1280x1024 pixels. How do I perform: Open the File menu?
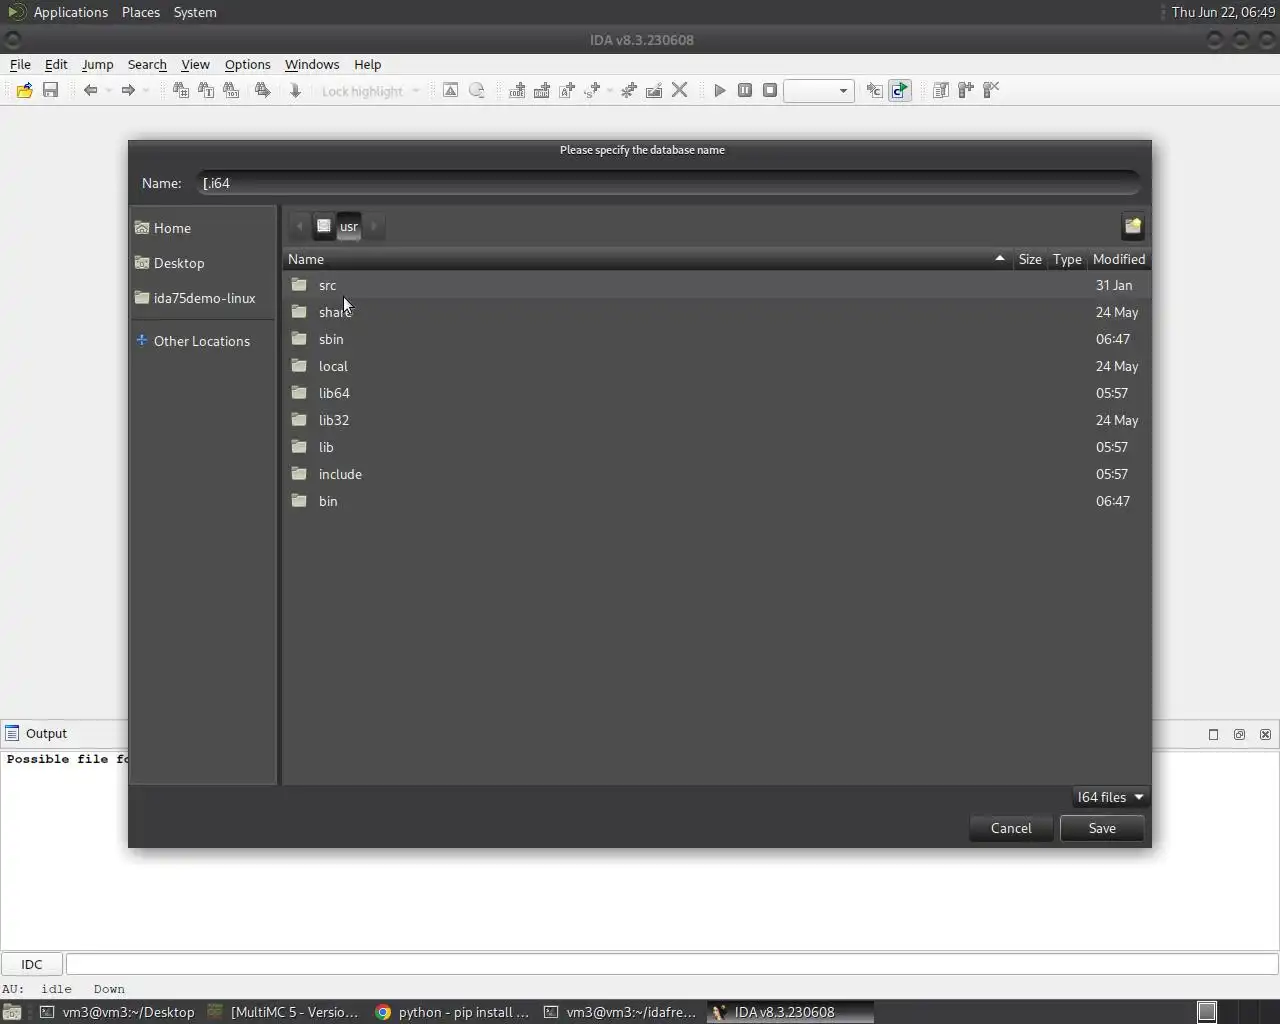(x=20, y=64)
